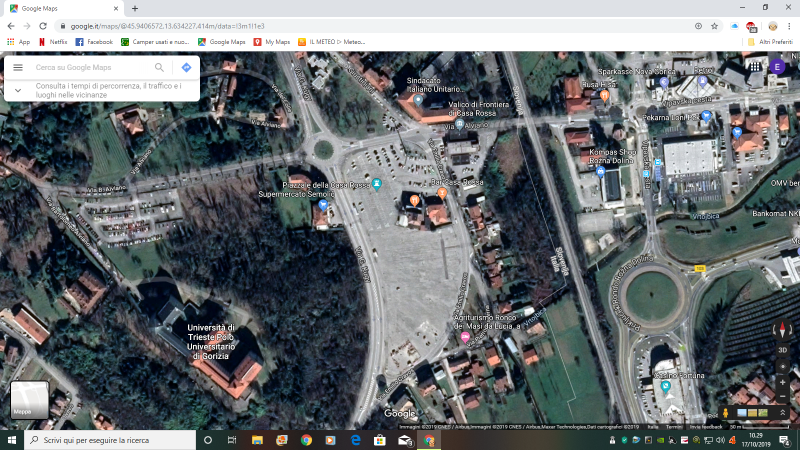The height and width of the screenshot is (450, 800).
Task: Open the Google Maps hamburger menu
Action: tap(18, 67)
